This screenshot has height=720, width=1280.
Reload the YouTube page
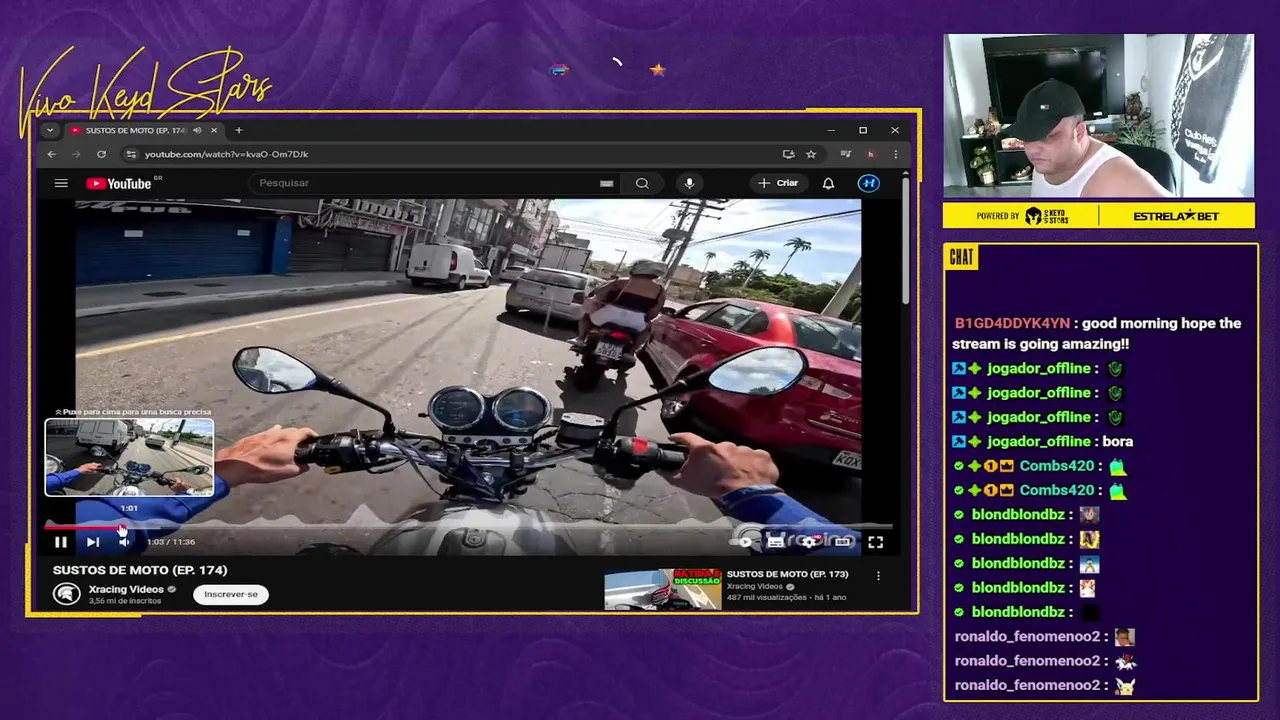pyautogui.click(x=101, y=154)
